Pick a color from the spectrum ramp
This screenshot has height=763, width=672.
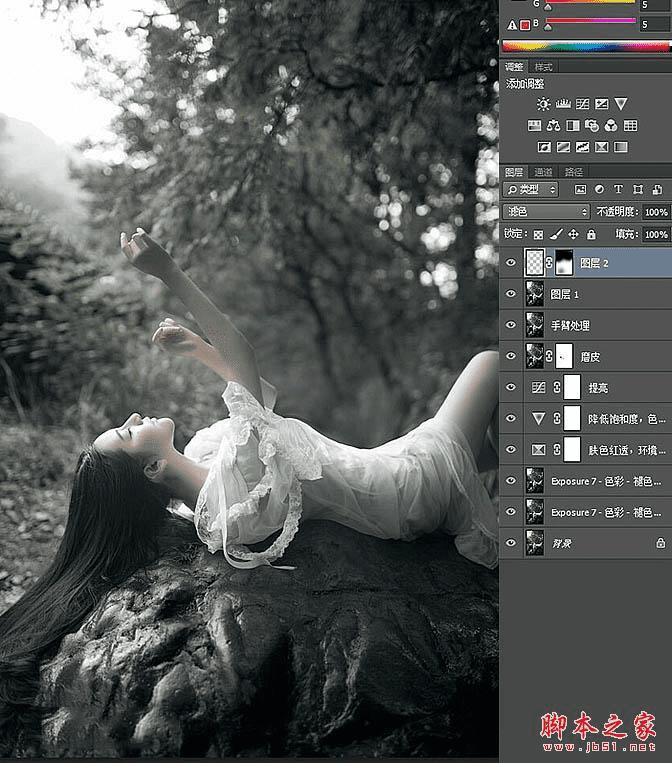click(586, 47)
